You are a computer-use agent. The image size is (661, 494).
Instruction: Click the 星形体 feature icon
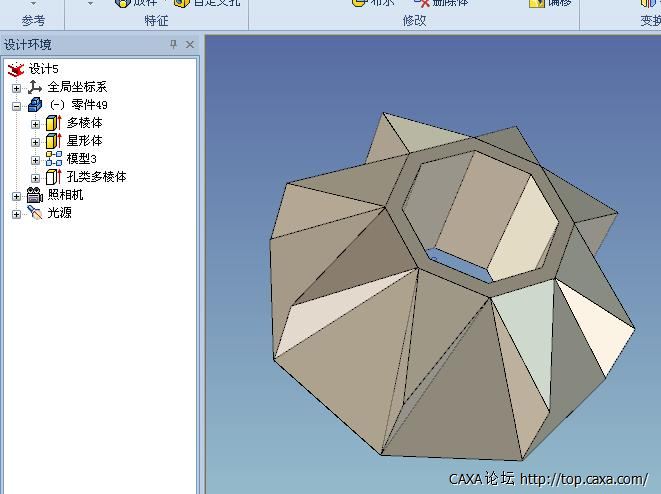click(x=54, y=141)
